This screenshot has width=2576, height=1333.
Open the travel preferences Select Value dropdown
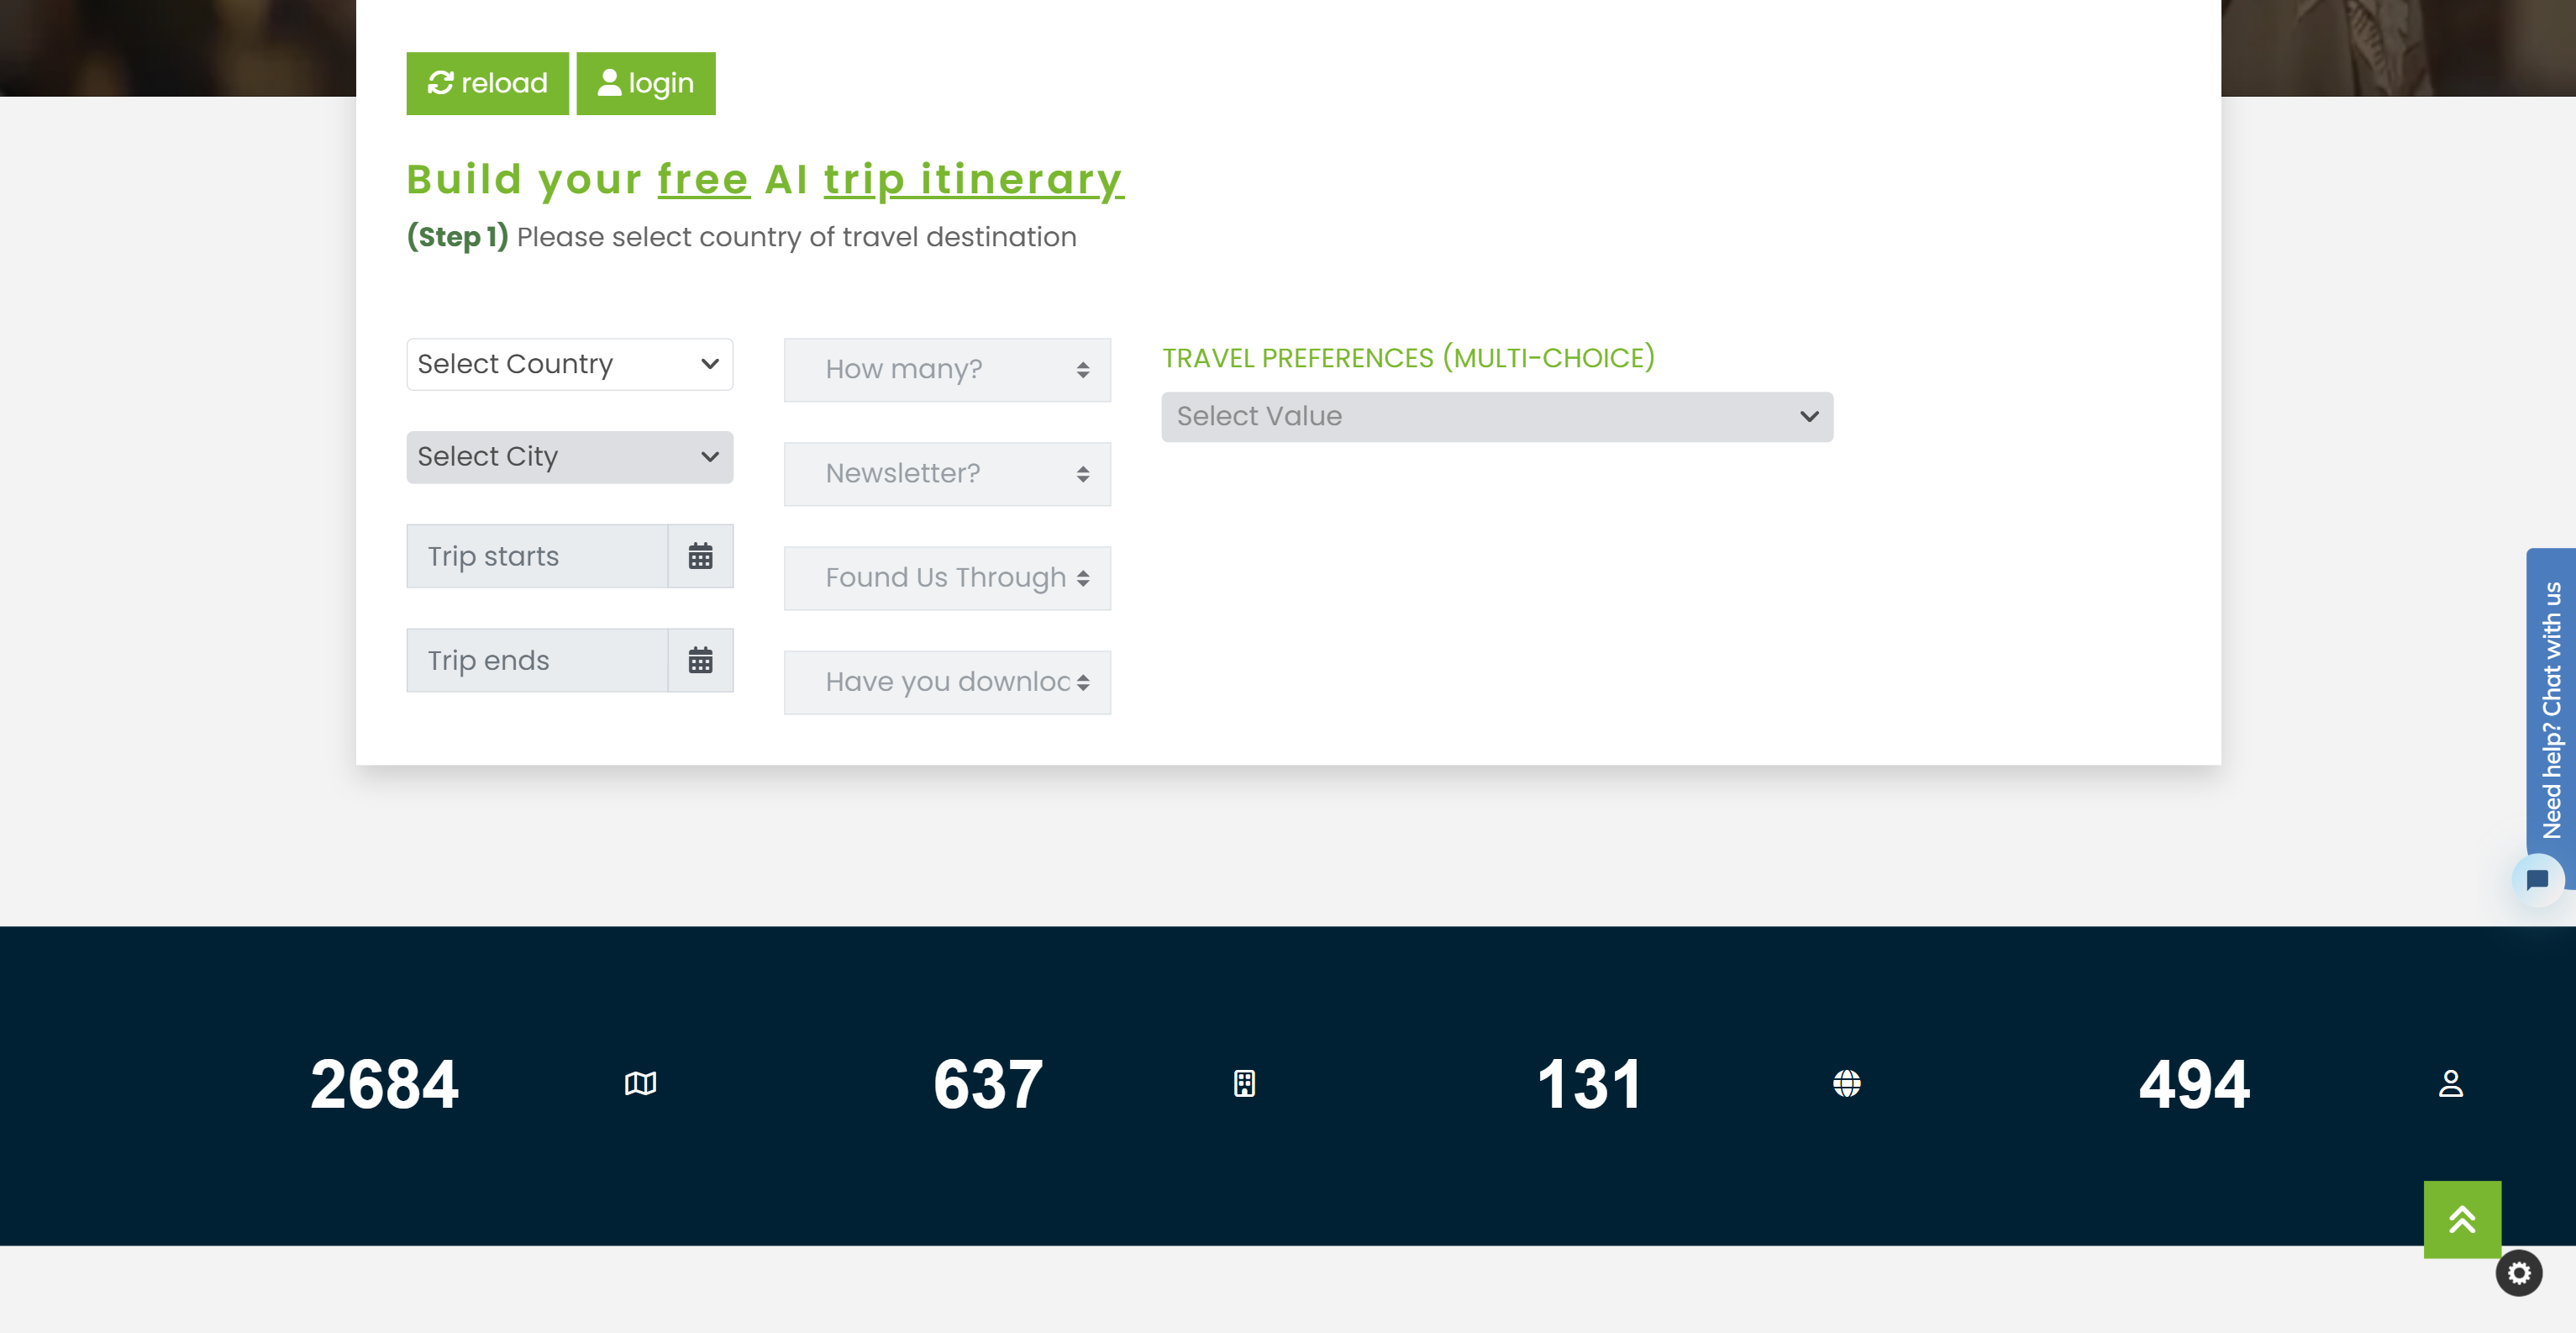point(1496,416)
